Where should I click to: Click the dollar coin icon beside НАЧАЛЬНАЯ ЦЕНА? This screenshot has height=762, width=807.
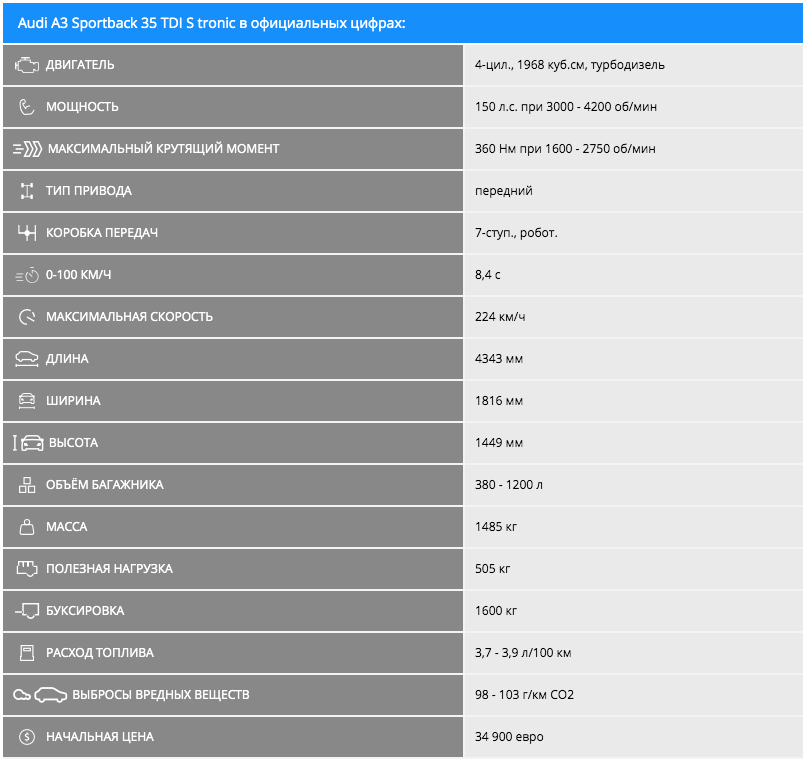(x=27, y=737)
